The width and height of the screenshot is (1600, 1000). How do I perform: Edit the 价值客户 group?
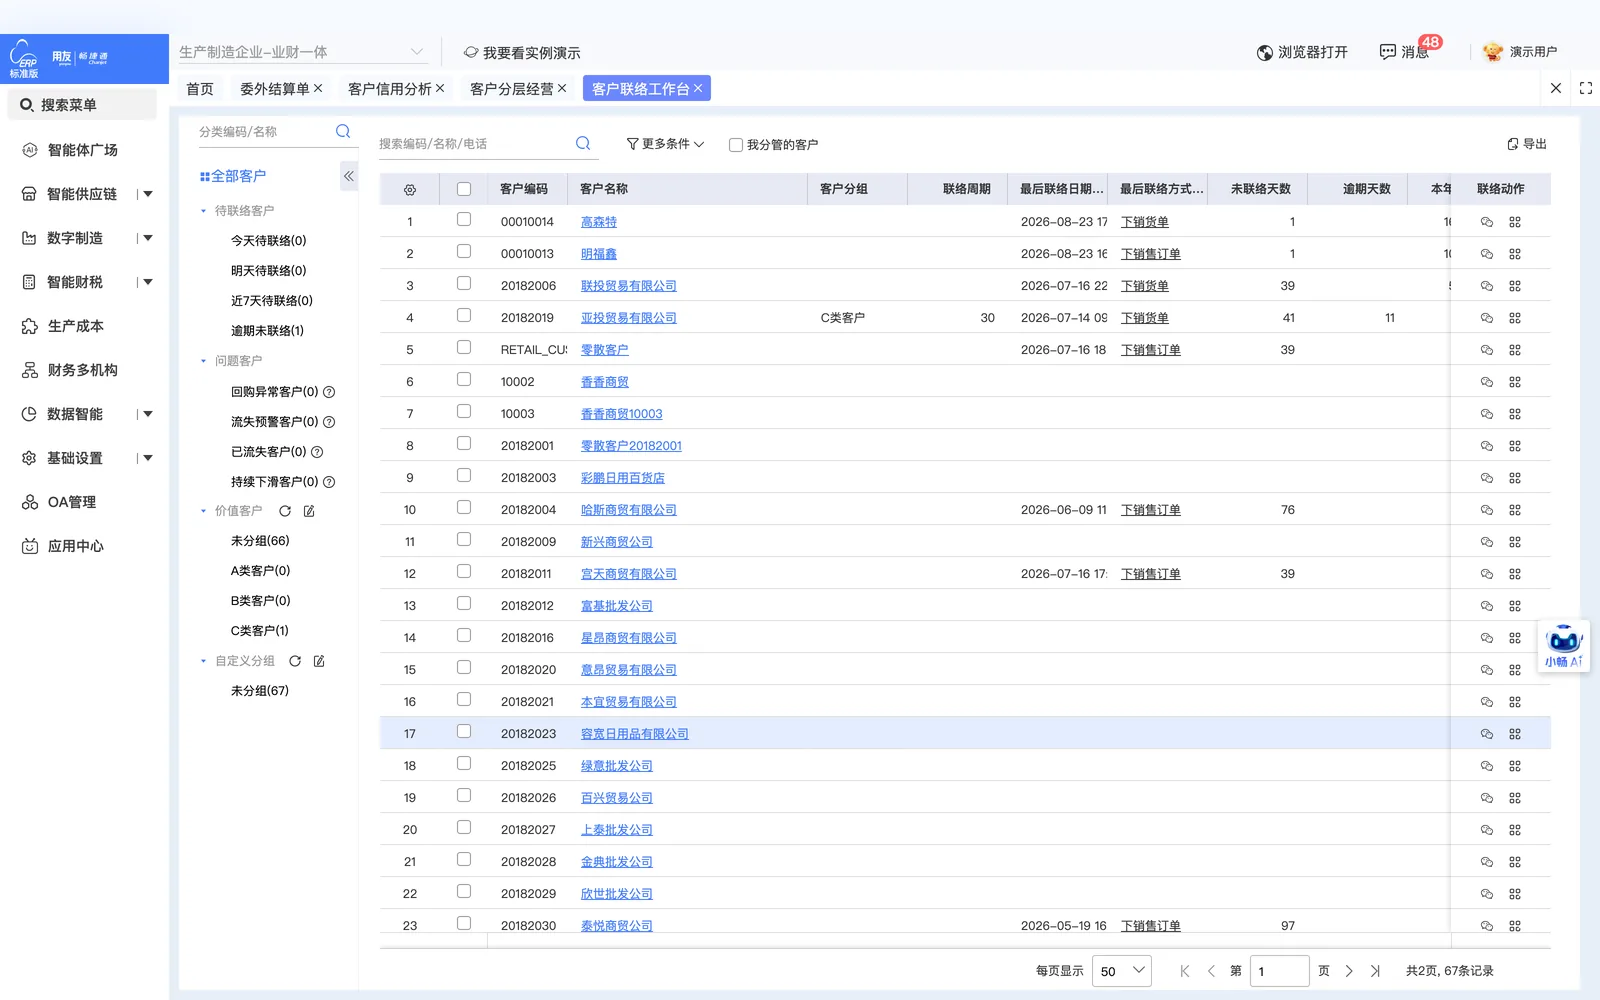[x=309, y=511]
